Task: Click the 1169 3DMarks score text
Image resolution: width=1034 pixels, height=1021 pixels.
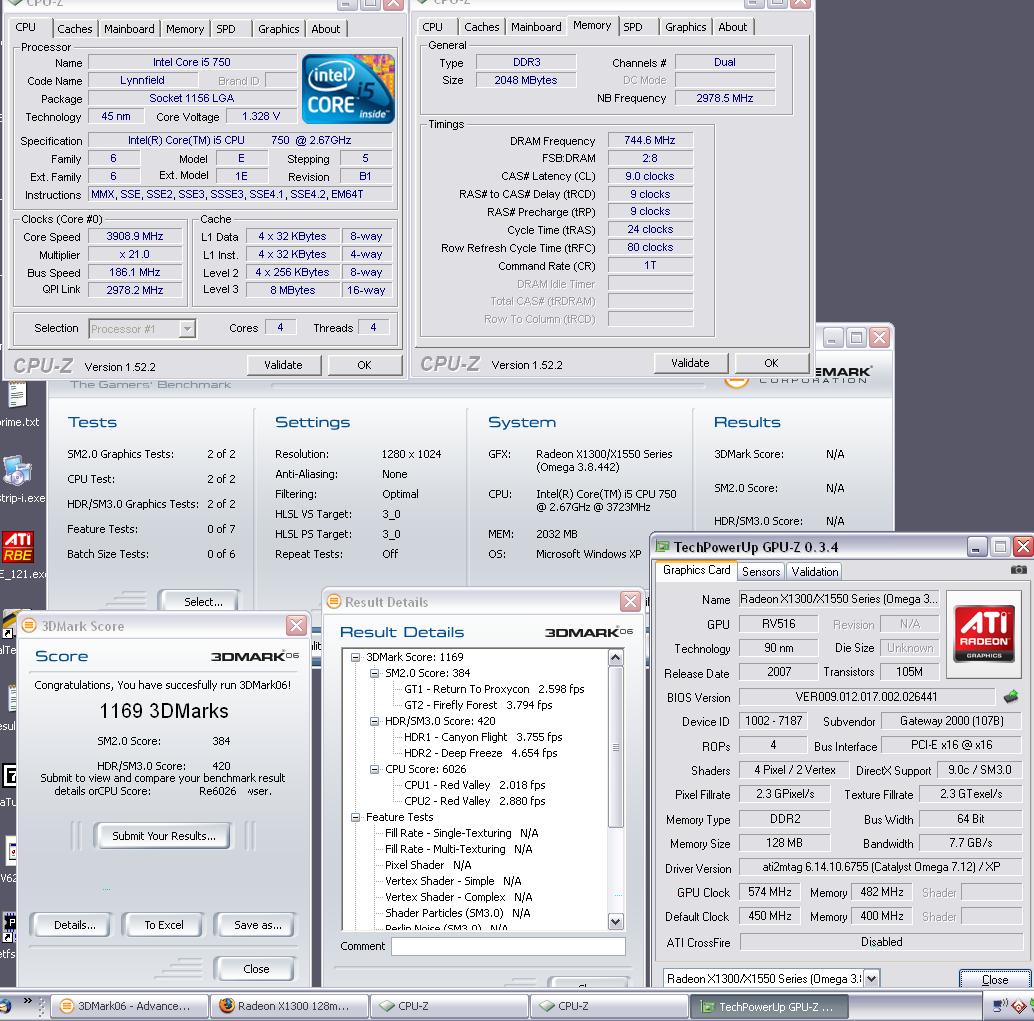Action: coord(164,710)
